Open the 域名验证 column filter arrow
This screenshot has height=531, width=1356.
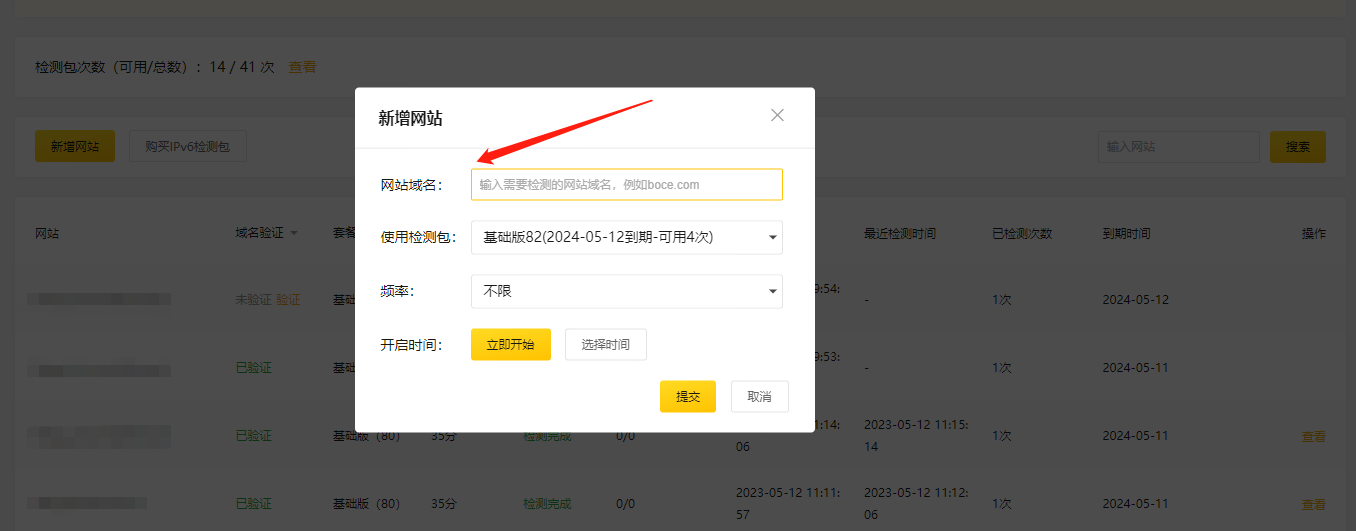coord(294,234)
